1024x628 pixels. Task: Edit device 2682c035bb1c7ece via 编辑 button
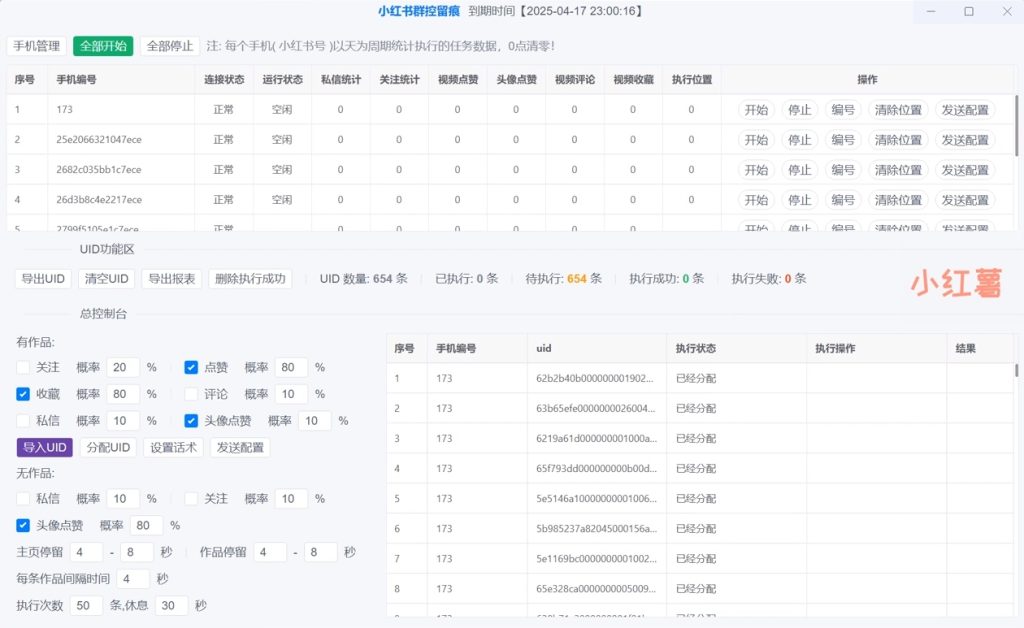click(843, 170)
